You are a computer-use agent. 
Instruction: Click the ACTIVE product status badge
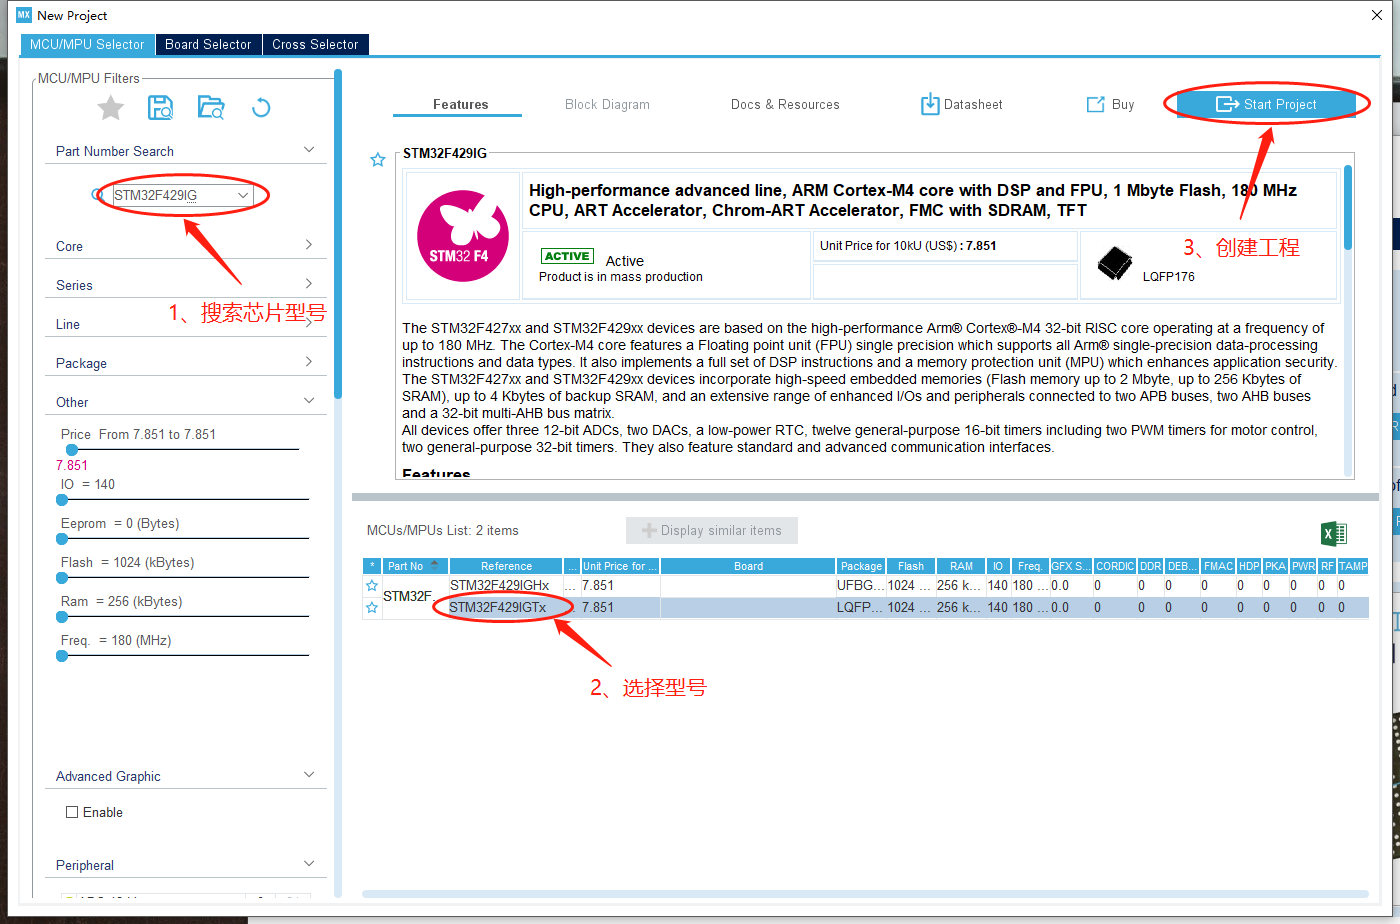pyautogui.click(x=567, y=256)
